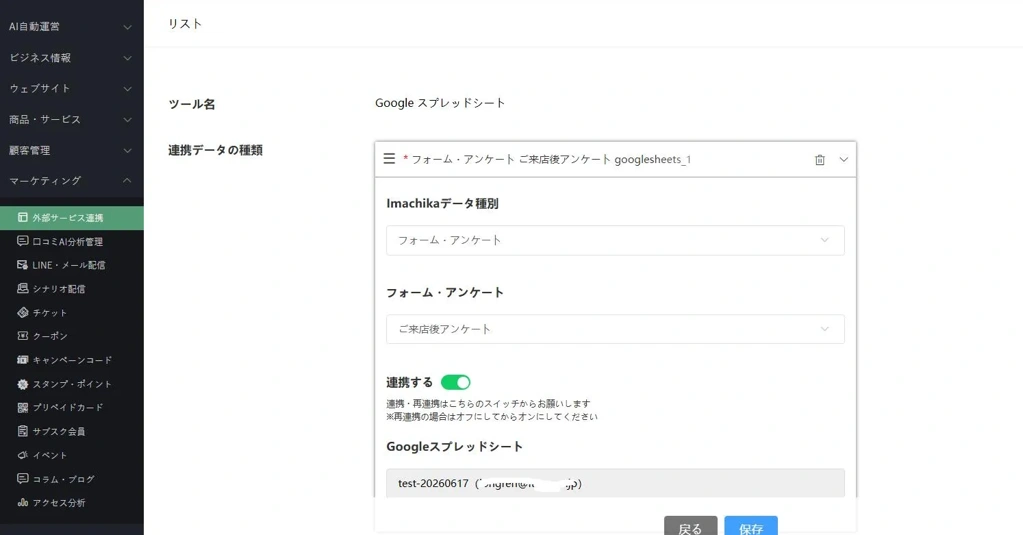This screenshot has height=535, width=1023.
Task: Expand the ビジネス情報 sidebar section
Action: [x=72, y=57]
